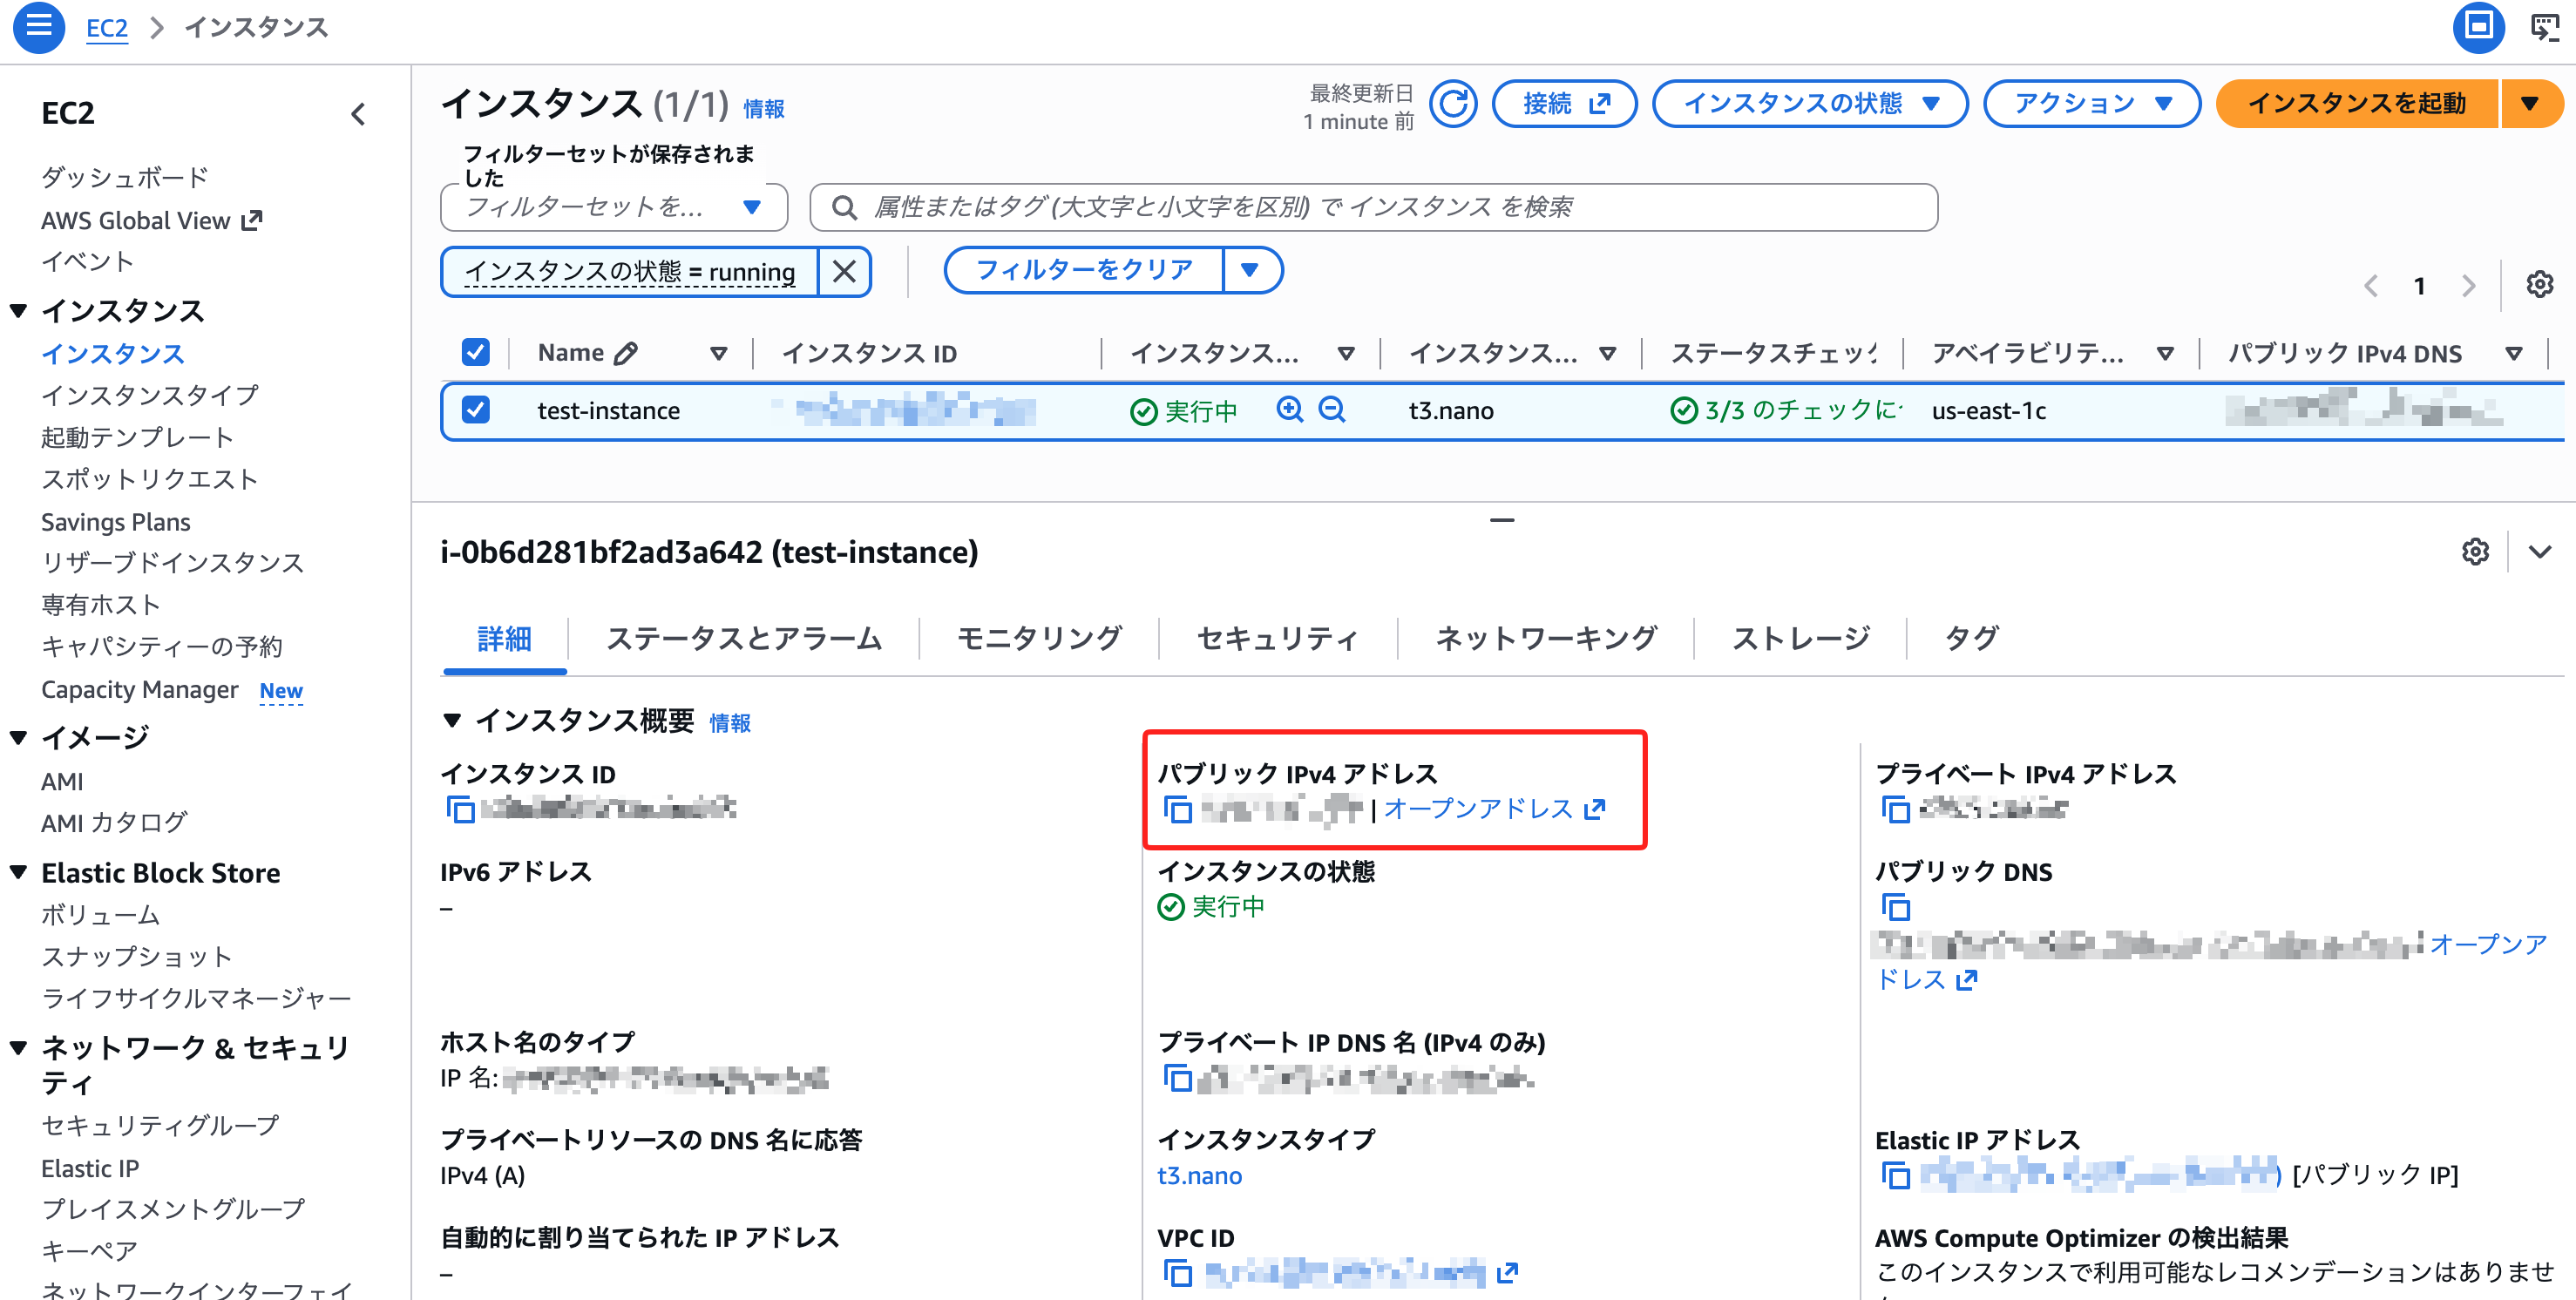Open Savings Plans in the sidebar
Viewport: 2576px width, 1300px height.
pyautogui.click(x=115, y=522)
